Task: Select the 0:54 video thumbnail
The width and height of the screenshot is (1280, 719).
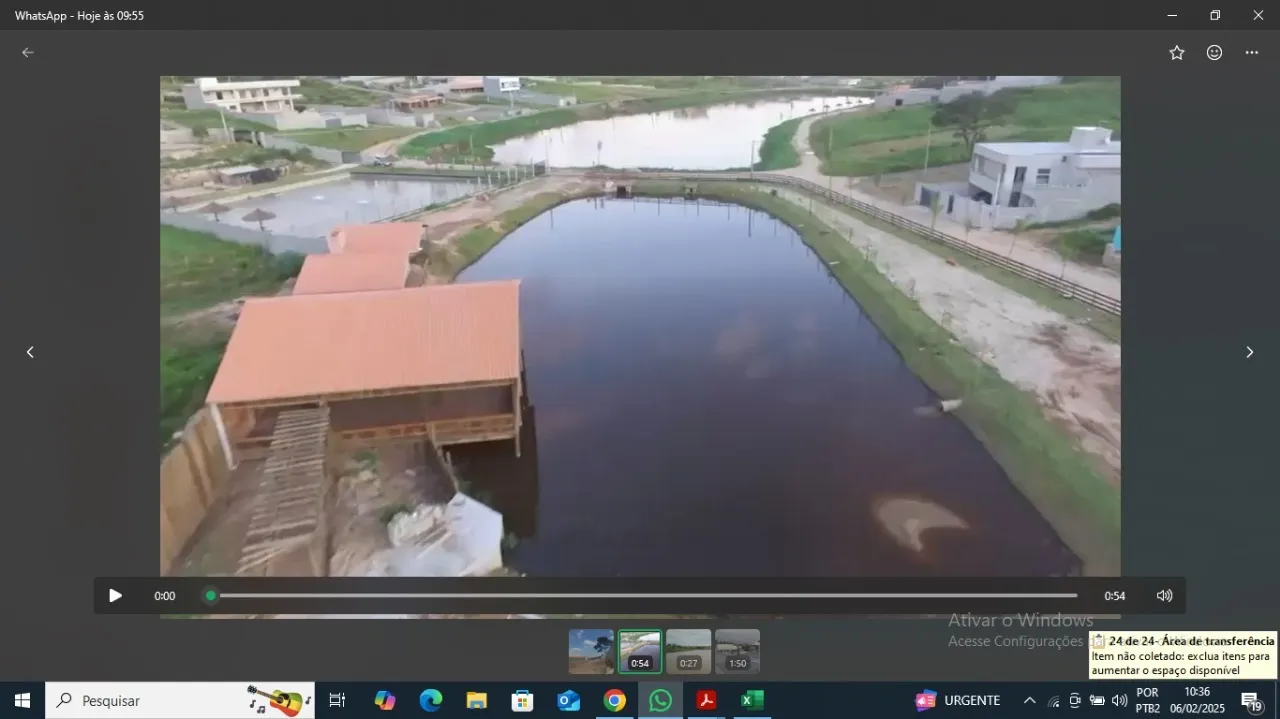Action: click(640, 651)
